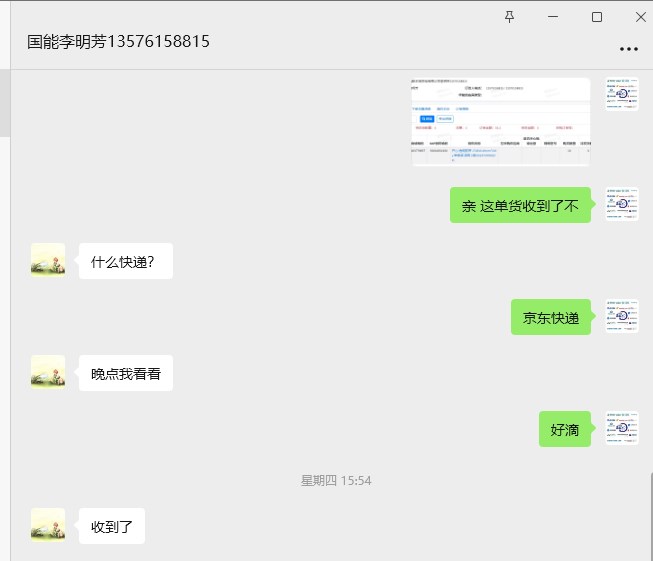Select the "晚点我看看" message bubble
Image resolution: width=653 pixels, height=561 pixels.
[x=125, y=374]
